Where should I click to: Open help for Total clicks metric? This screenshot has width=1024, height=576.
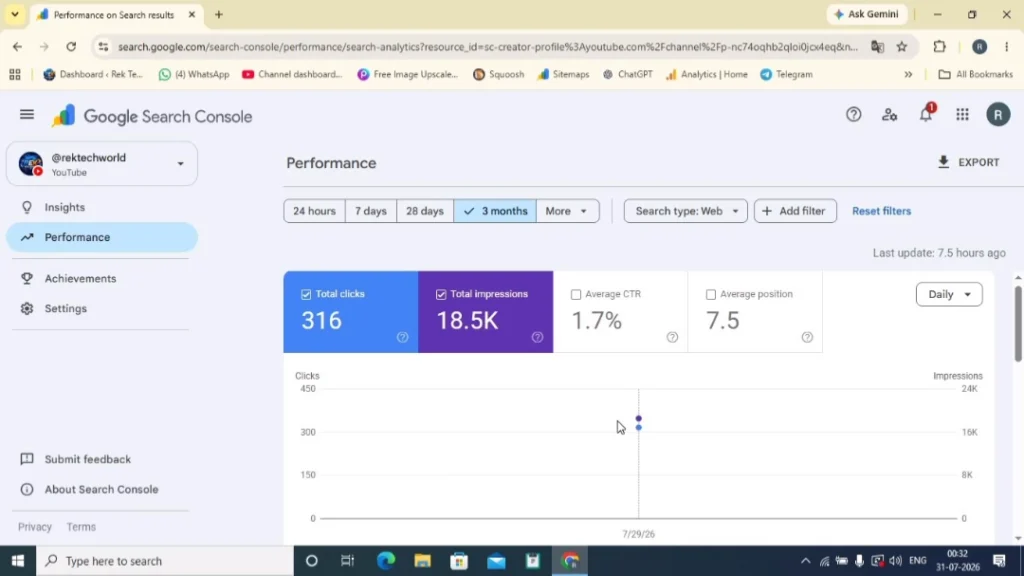(402, 337)
